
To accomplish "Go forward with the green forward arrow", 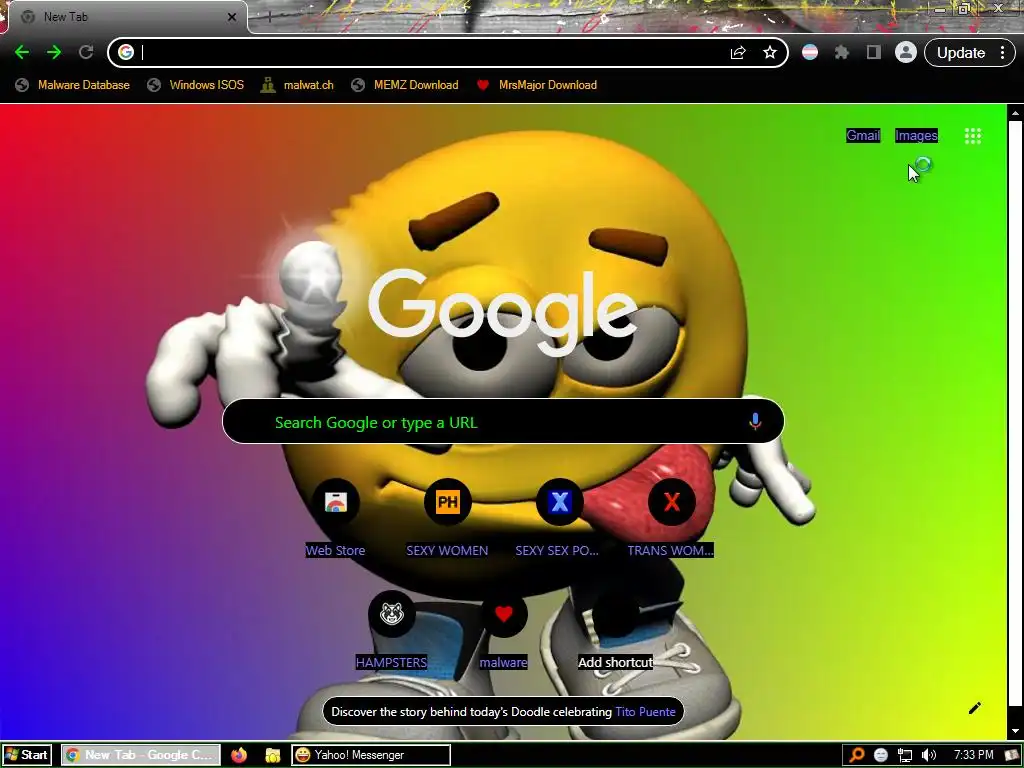I will coord(54,52).
